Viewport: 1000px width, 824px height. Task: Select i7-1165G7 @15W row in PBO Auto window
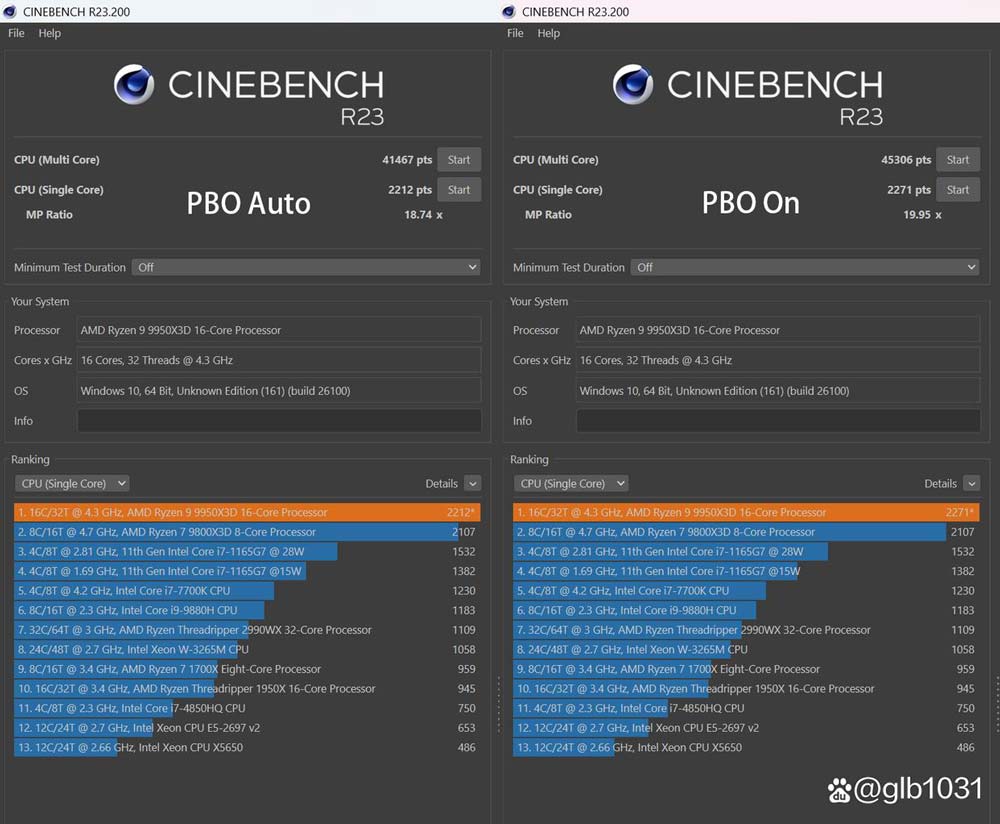click(247, 571)
